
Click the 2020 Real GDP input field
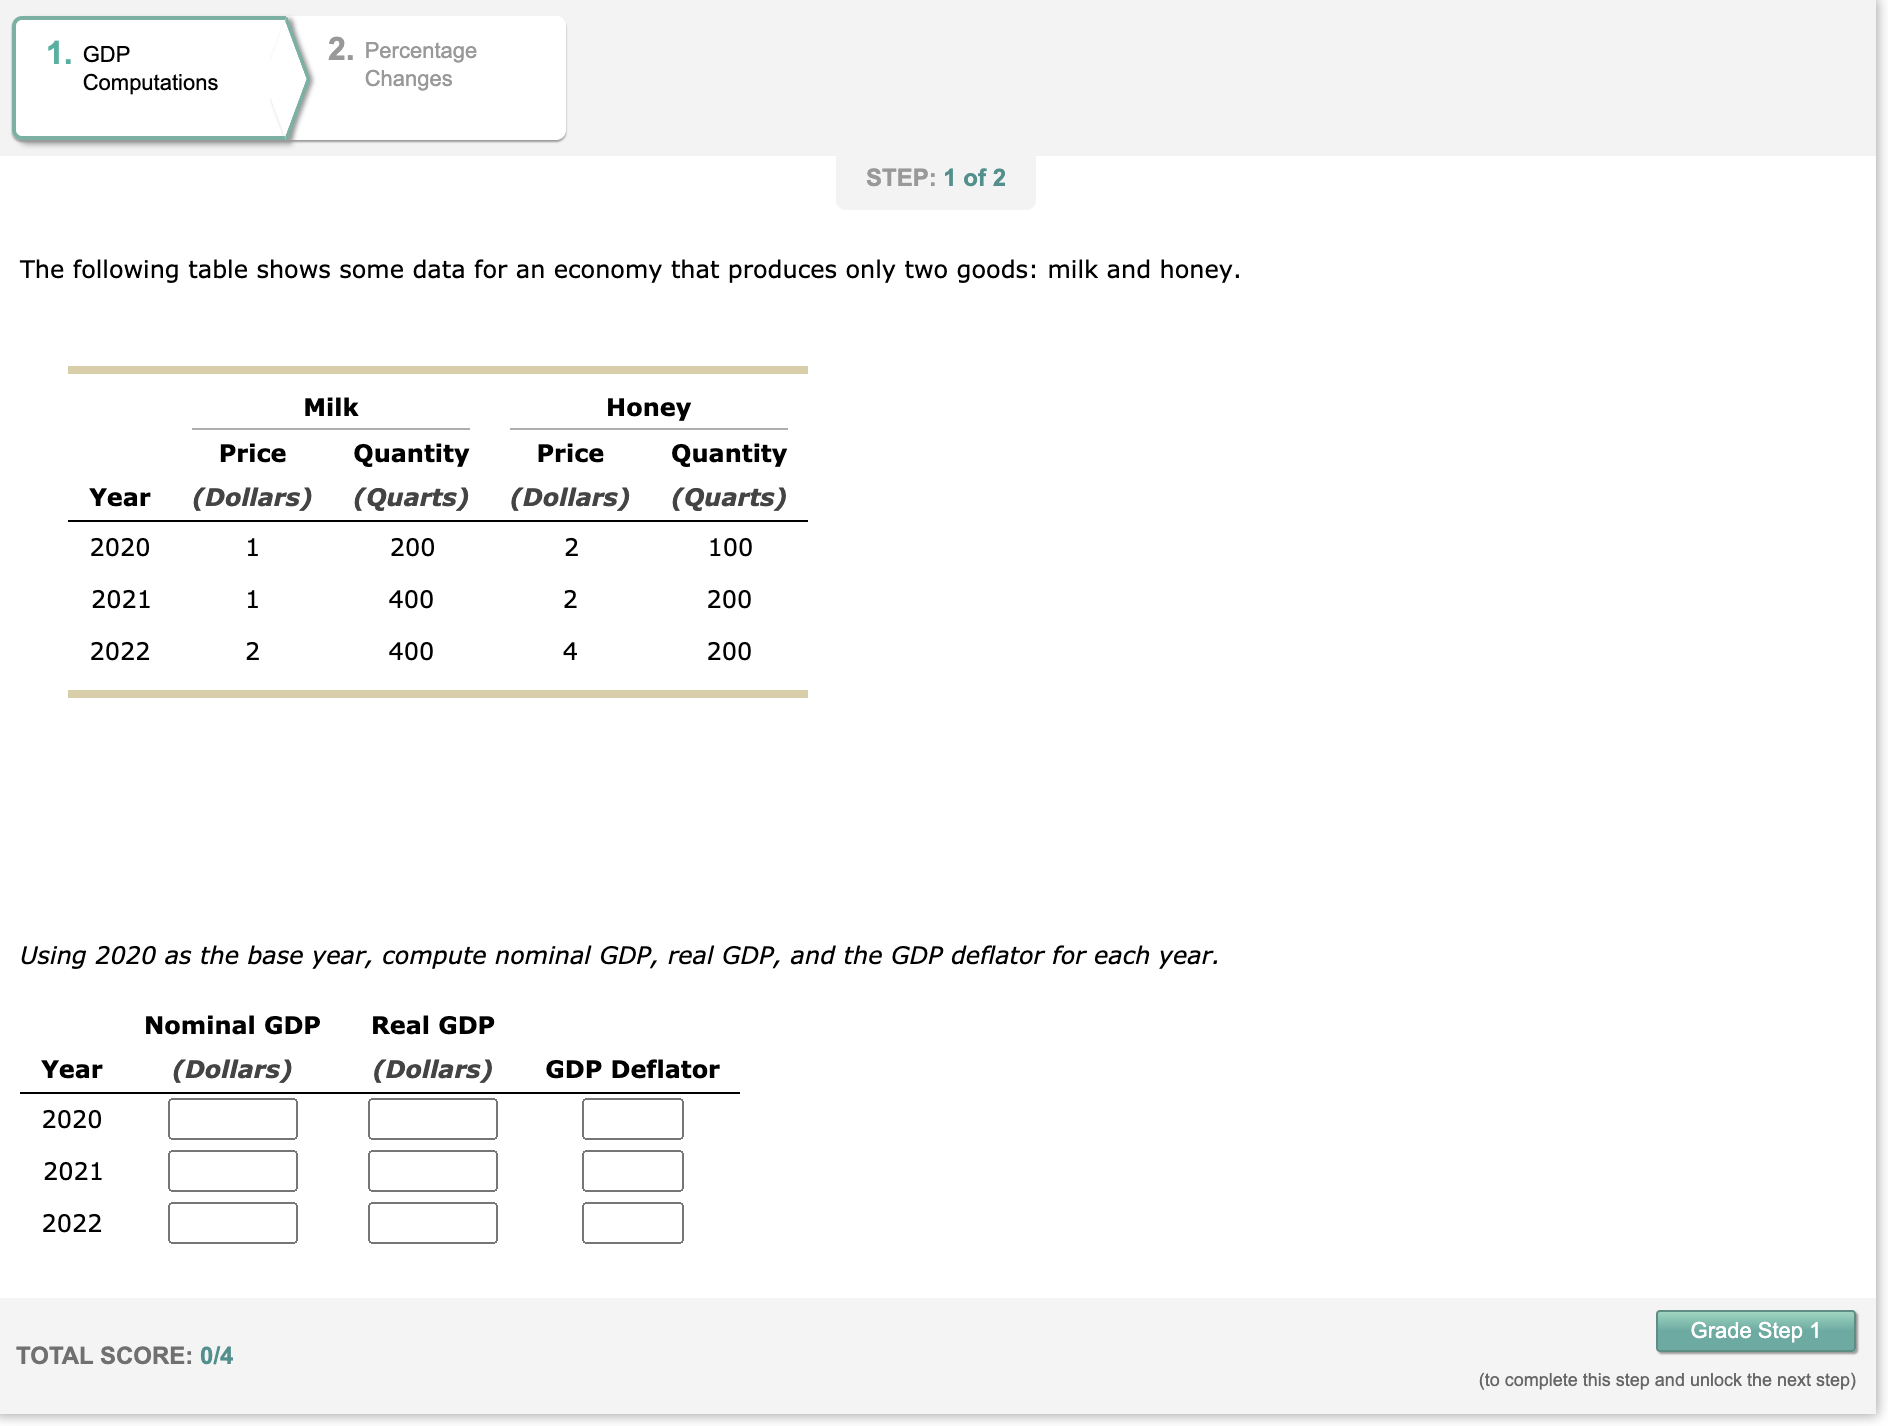click(x=432, y=1119)
